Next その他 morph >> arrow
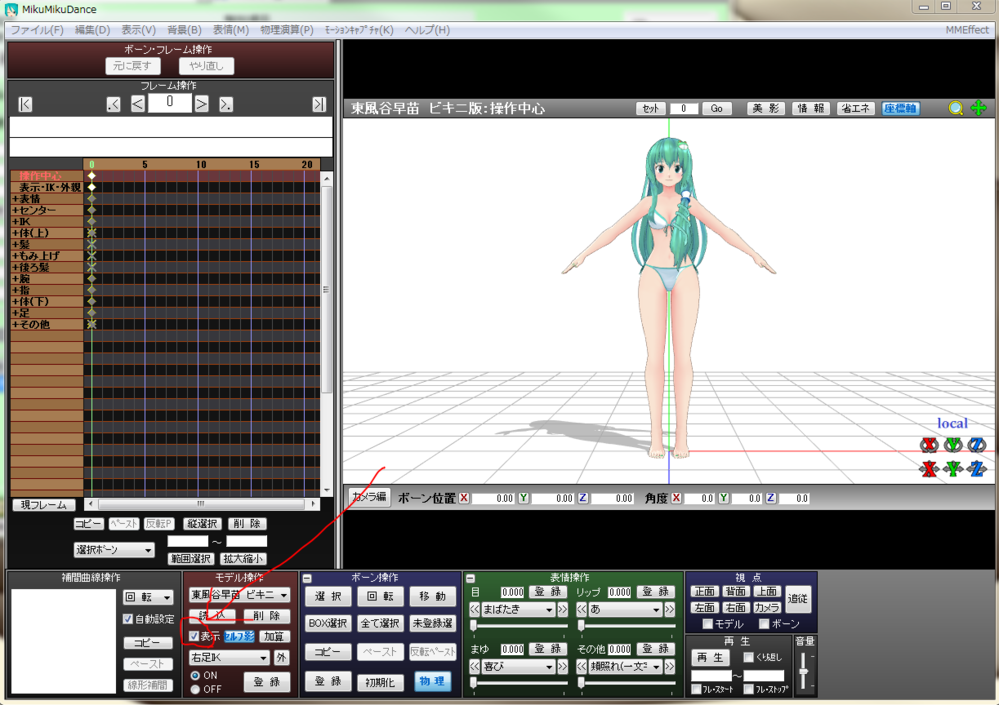 (x=670, y=667)
